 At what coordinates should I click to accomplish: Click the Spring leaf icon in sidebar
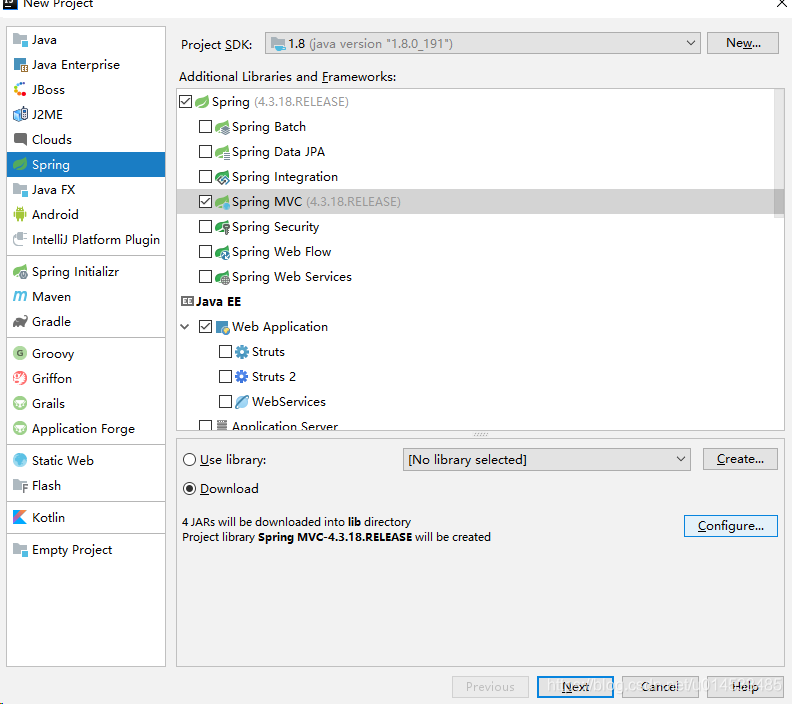point(20,165)
